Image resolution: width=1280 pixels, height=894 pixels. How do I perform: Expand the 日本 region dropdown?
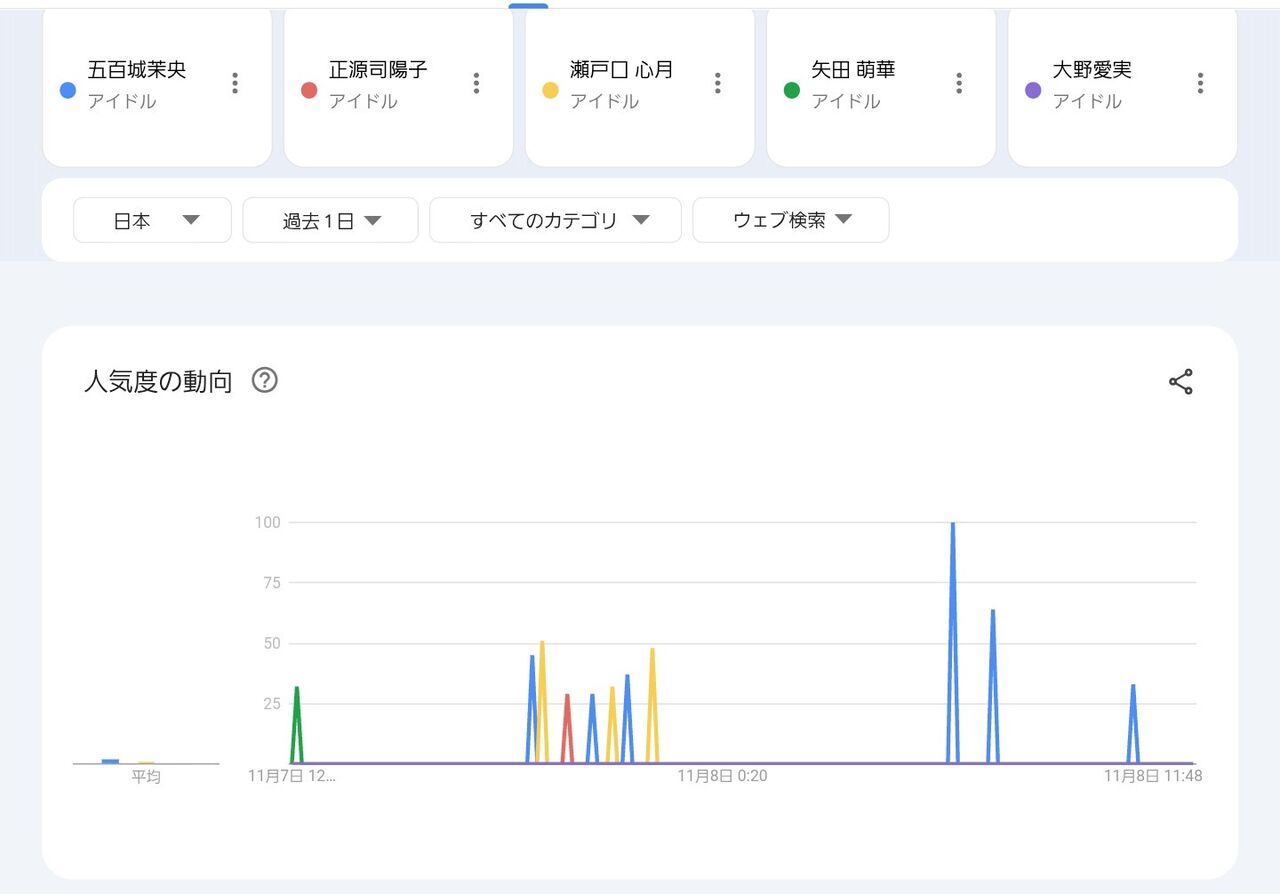pos(152,220)
